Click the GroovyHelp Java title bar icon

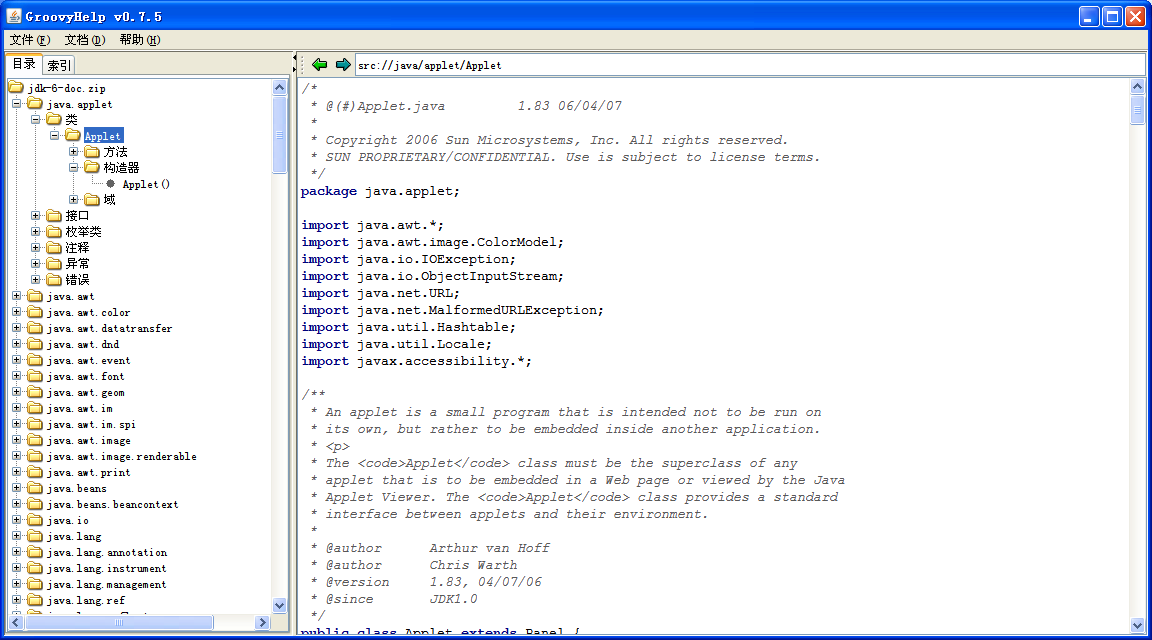point(14,15)
